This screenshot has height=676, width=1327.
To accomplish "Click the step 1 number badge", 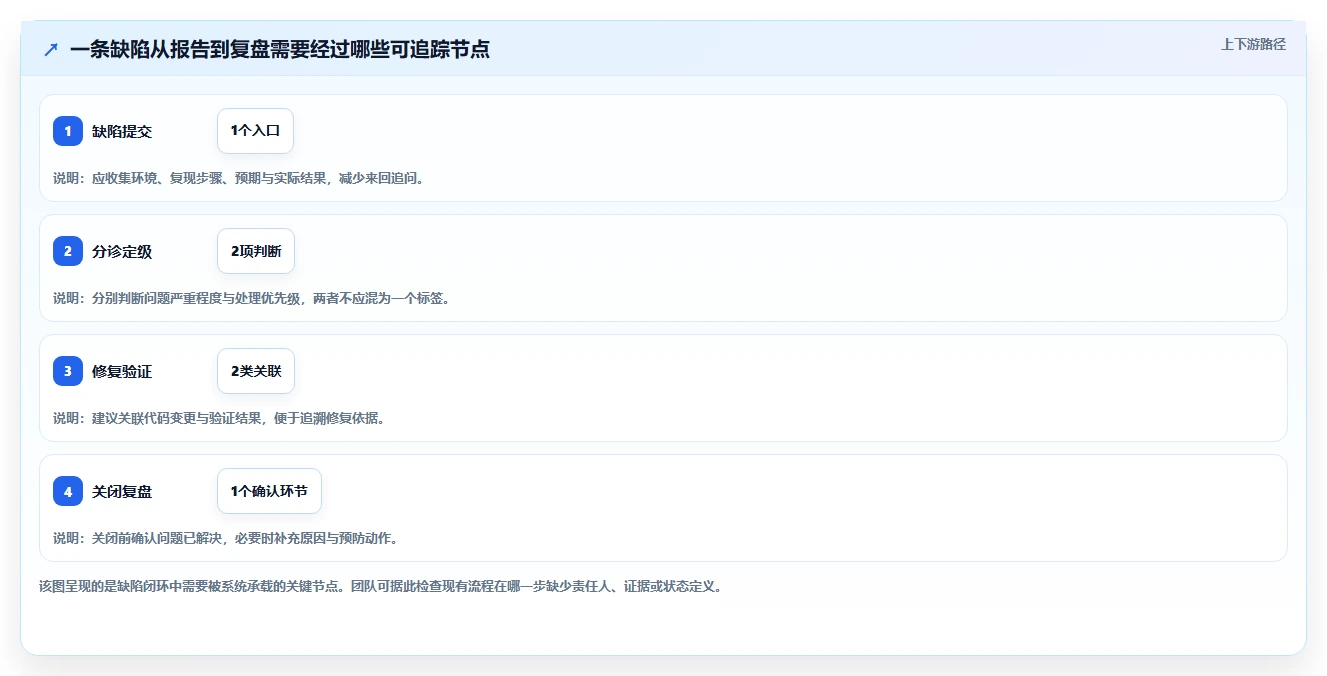I will [x=68, y=131].
